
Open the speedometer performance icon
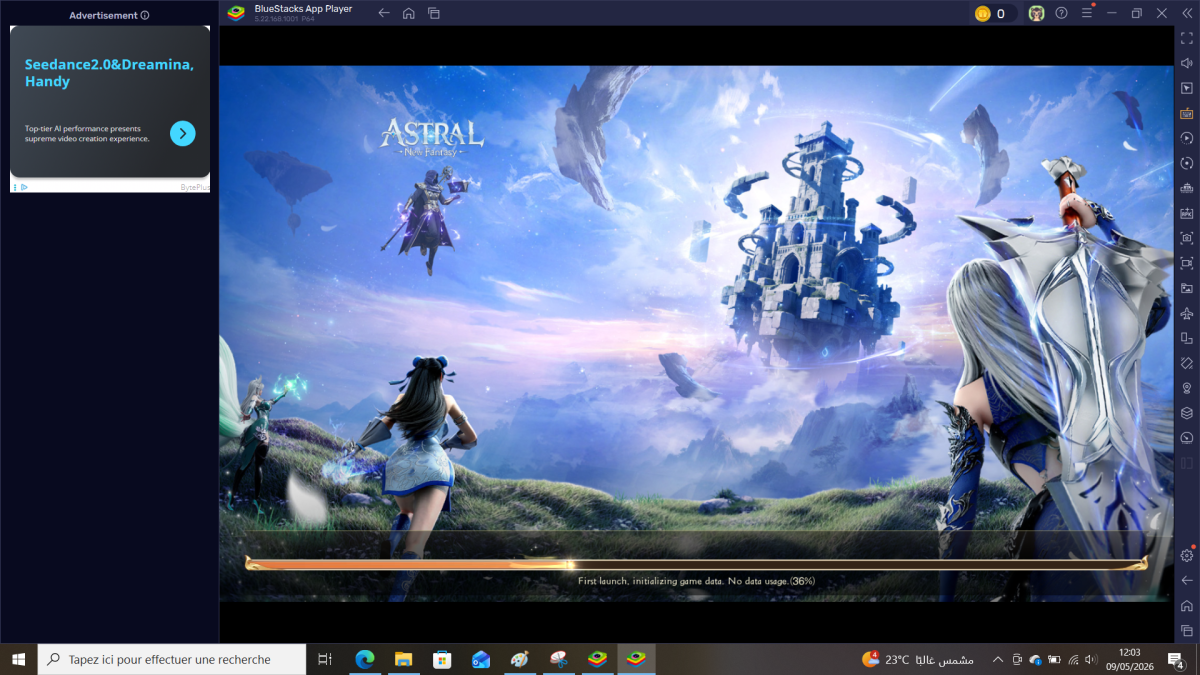click(1186, 438)
